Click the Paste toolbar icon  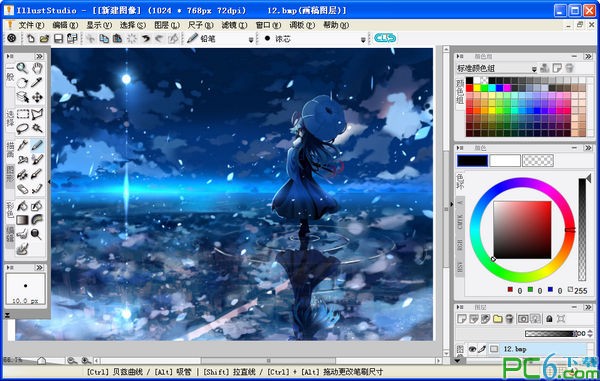click(x=117, y=38)
